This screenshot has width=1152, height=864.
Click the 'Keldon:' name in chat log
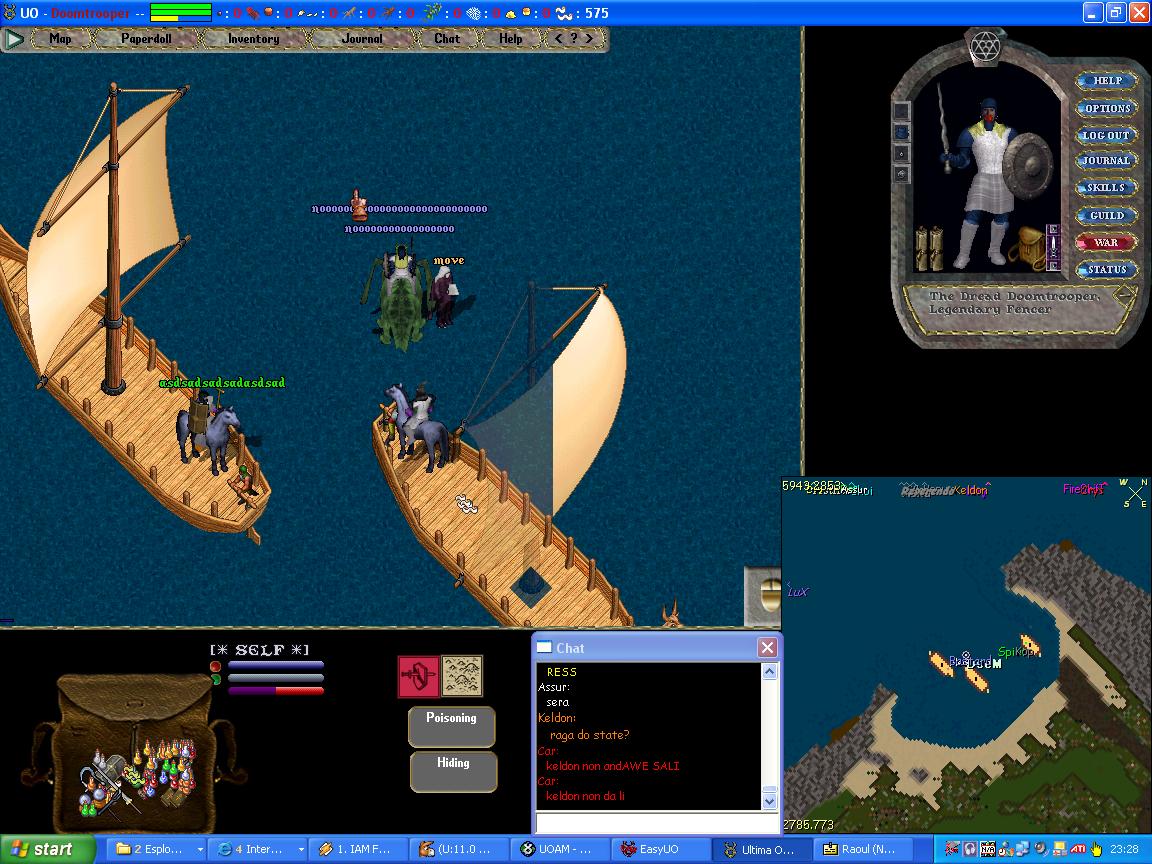tap(557, 718)
